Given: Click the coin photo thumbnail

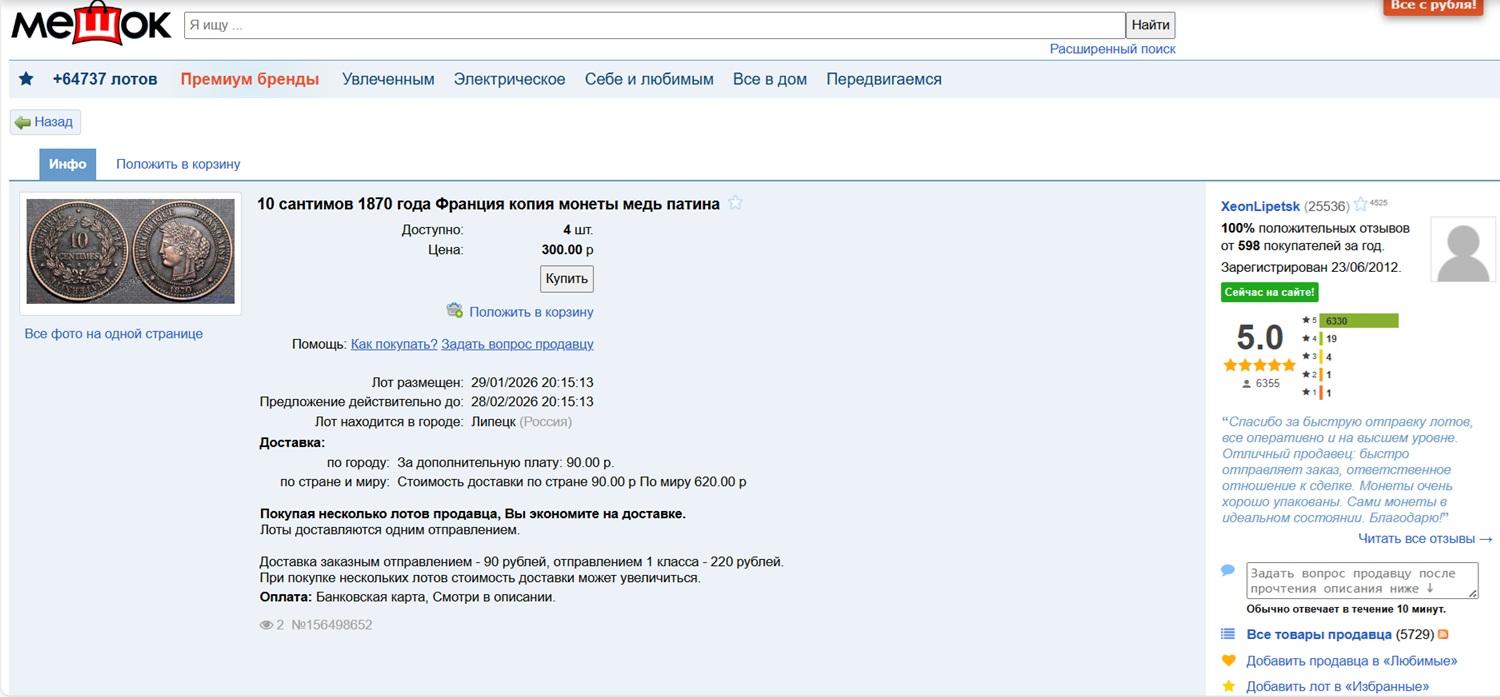Looking at the screenshot, I should 131,252.
